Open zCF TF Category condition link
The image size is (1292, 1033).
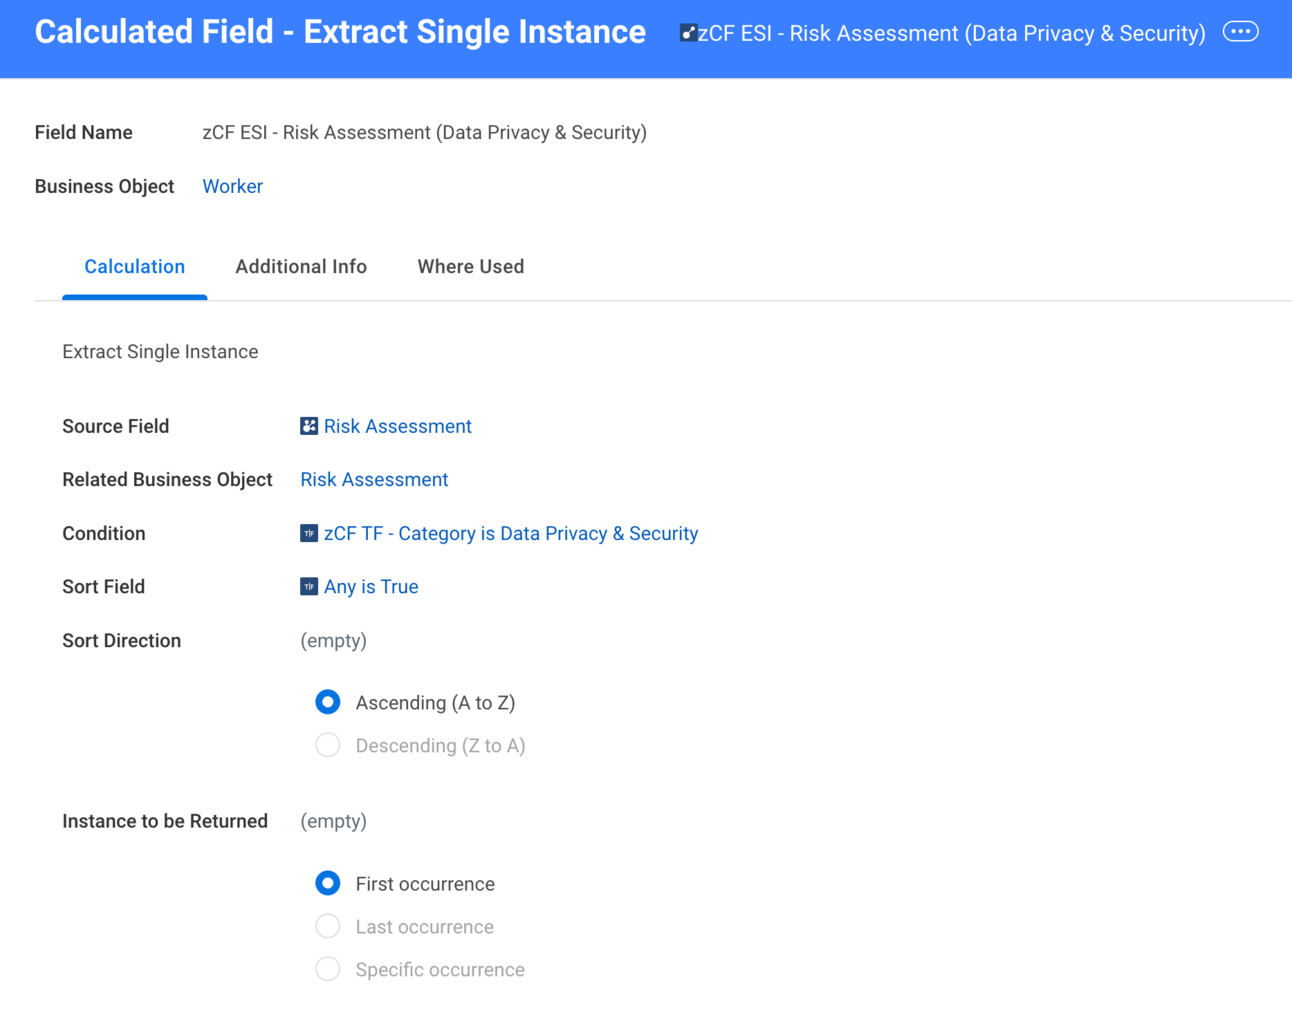tap(510, 534)
